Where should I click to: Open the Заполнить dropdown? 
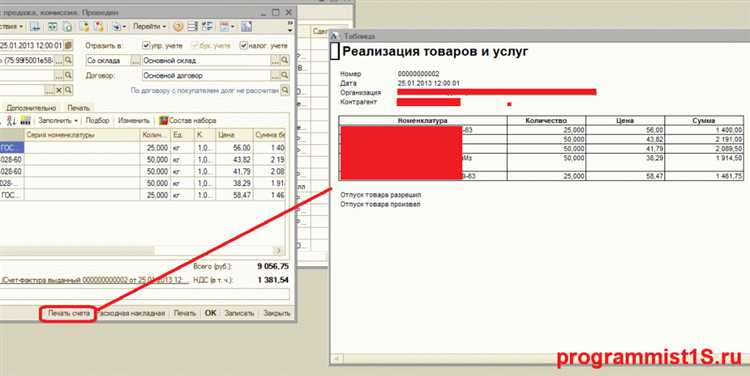point(58,121)
